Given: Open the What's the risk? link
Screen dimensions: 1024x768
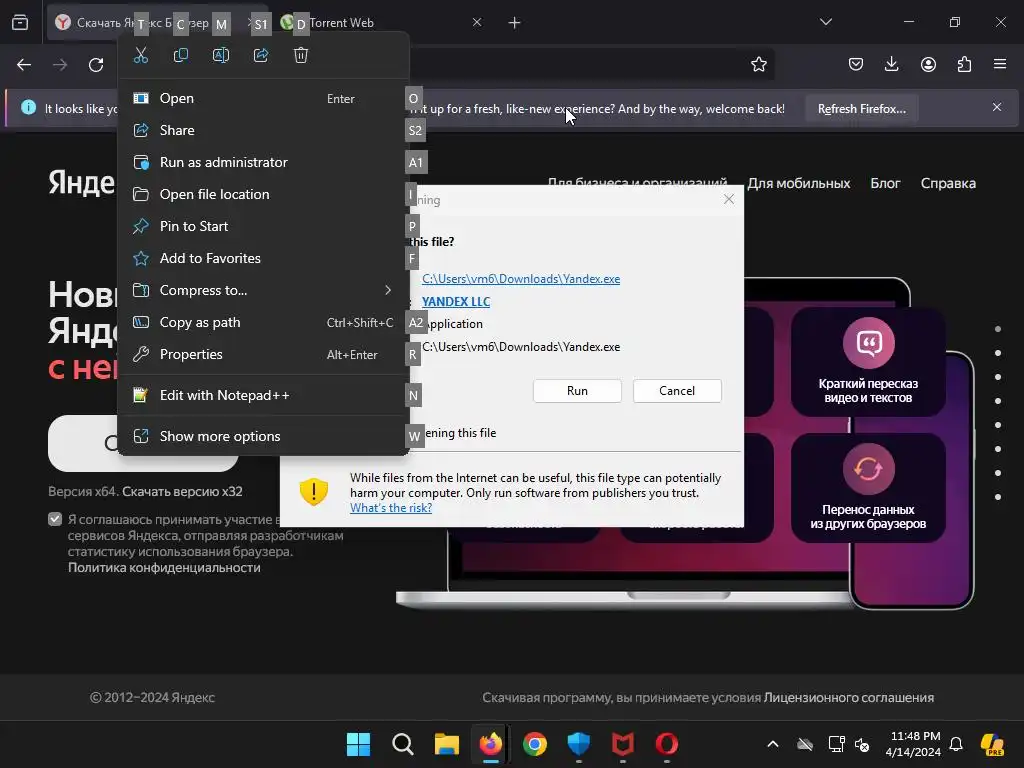Looking at the screenshot, I should coord(391,508).
